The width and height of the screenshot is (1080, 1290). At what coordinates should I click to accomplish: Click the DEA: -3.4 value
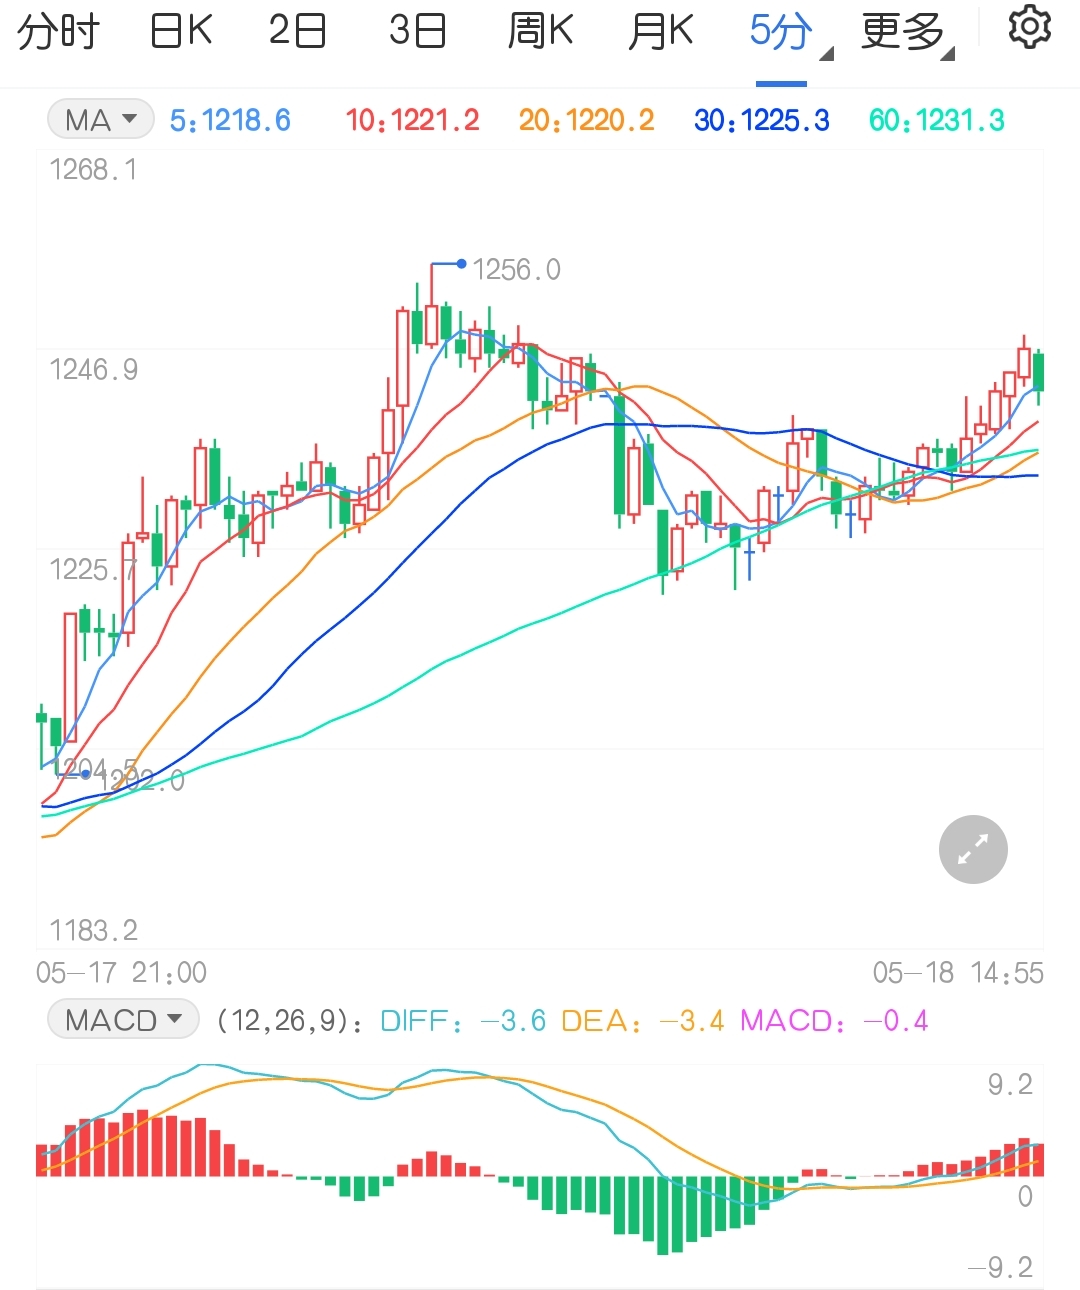tap(643, 1021)
